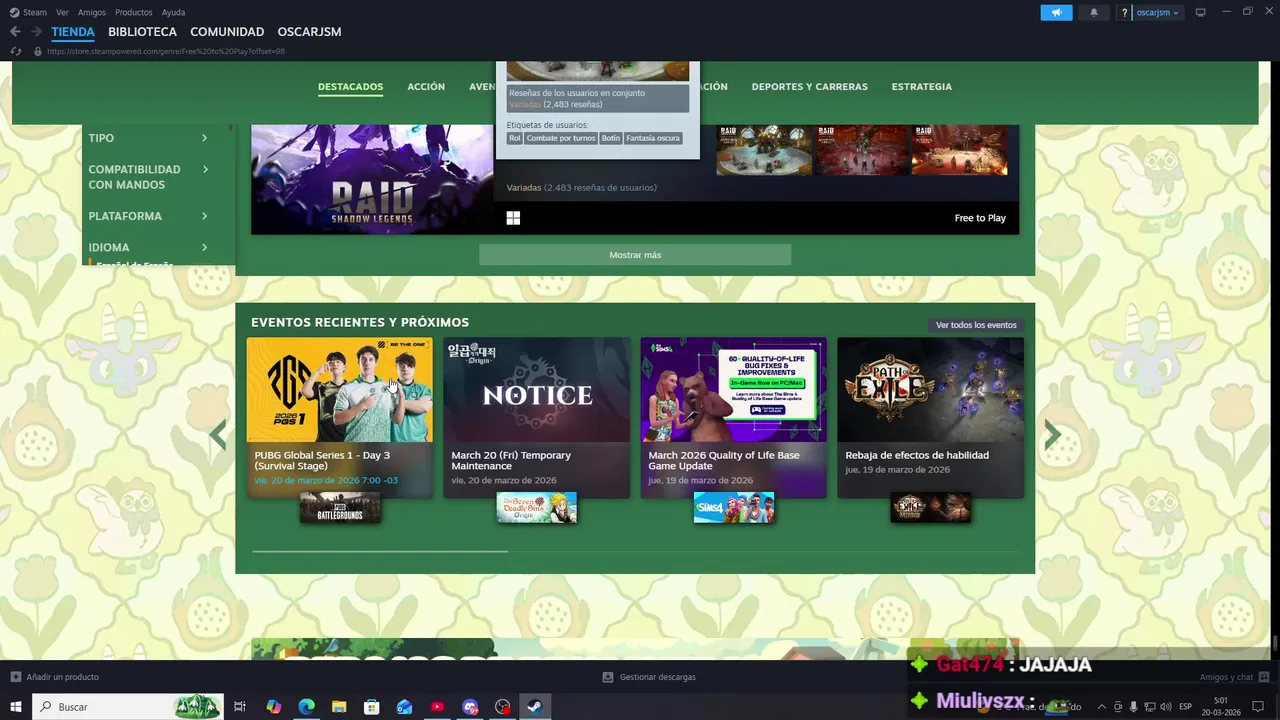The height and width of the screenshot is (720, 1280).
Task: Expand the TIPO filter
Action: click(148, 138)
